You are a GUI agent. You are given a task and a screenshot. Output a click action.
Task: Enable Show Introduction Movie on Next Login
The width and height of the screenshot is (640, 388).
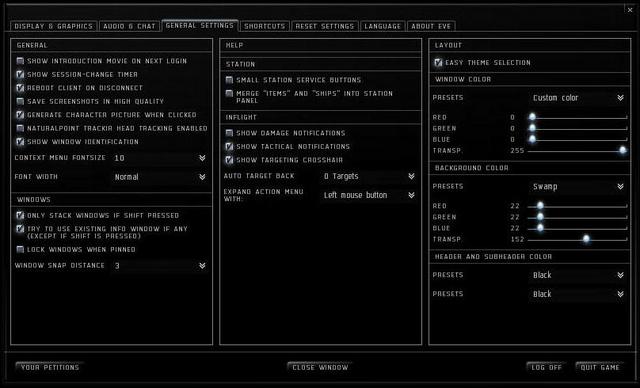pos(20,61)
